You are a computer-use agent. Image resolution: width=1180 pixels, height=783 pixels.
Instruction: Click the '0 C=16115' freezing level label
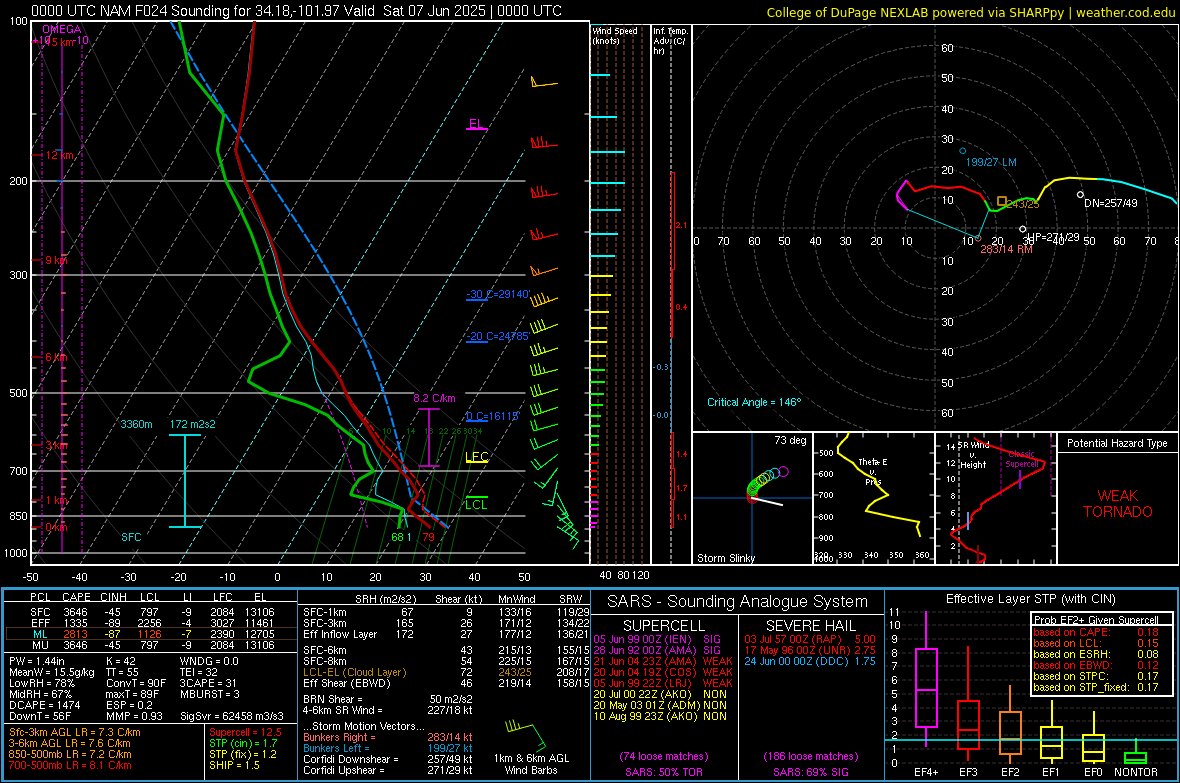tap(493, 416)
